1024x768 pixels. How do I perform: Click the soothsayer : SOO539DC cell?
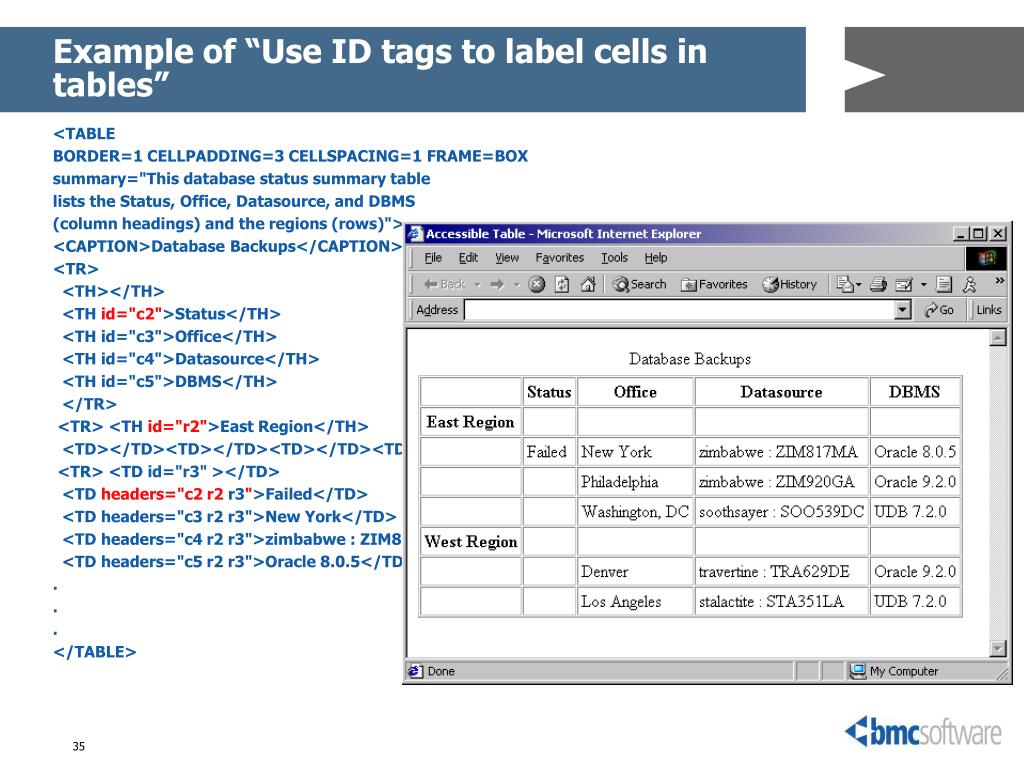(781, 511)
